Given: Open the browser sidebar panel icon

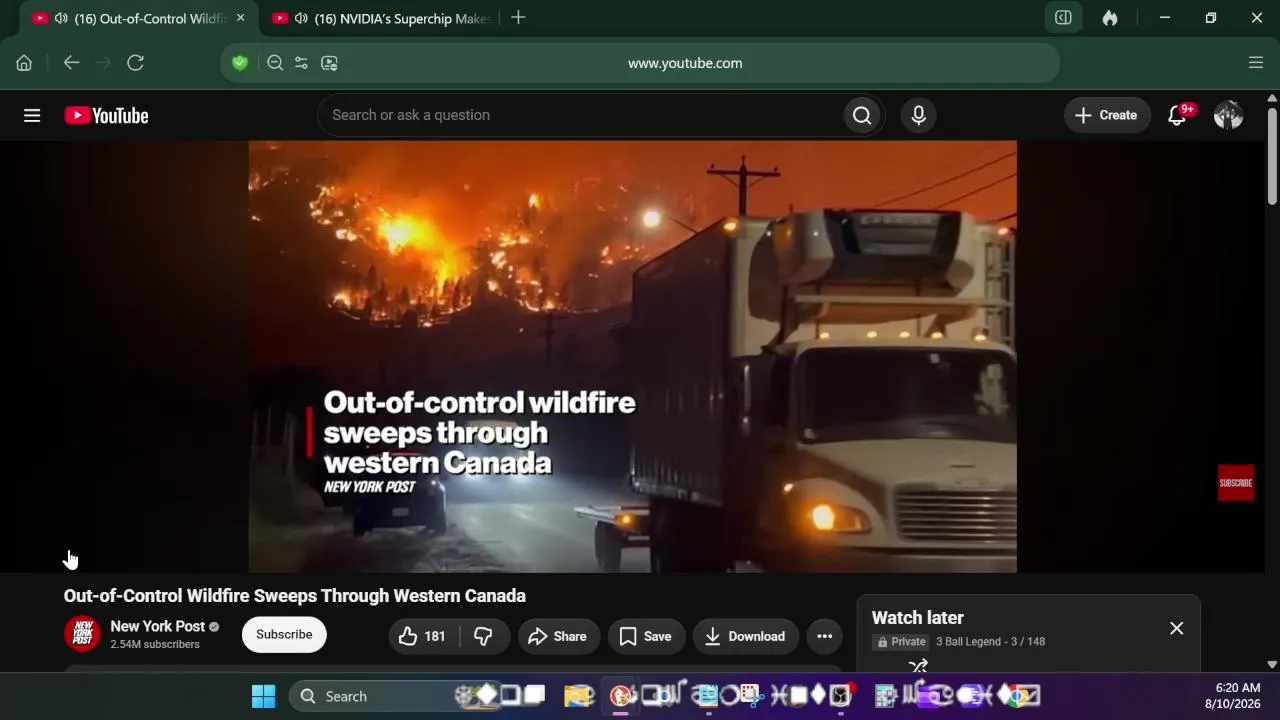Looking at the screenshot, I should point(1064,18).
